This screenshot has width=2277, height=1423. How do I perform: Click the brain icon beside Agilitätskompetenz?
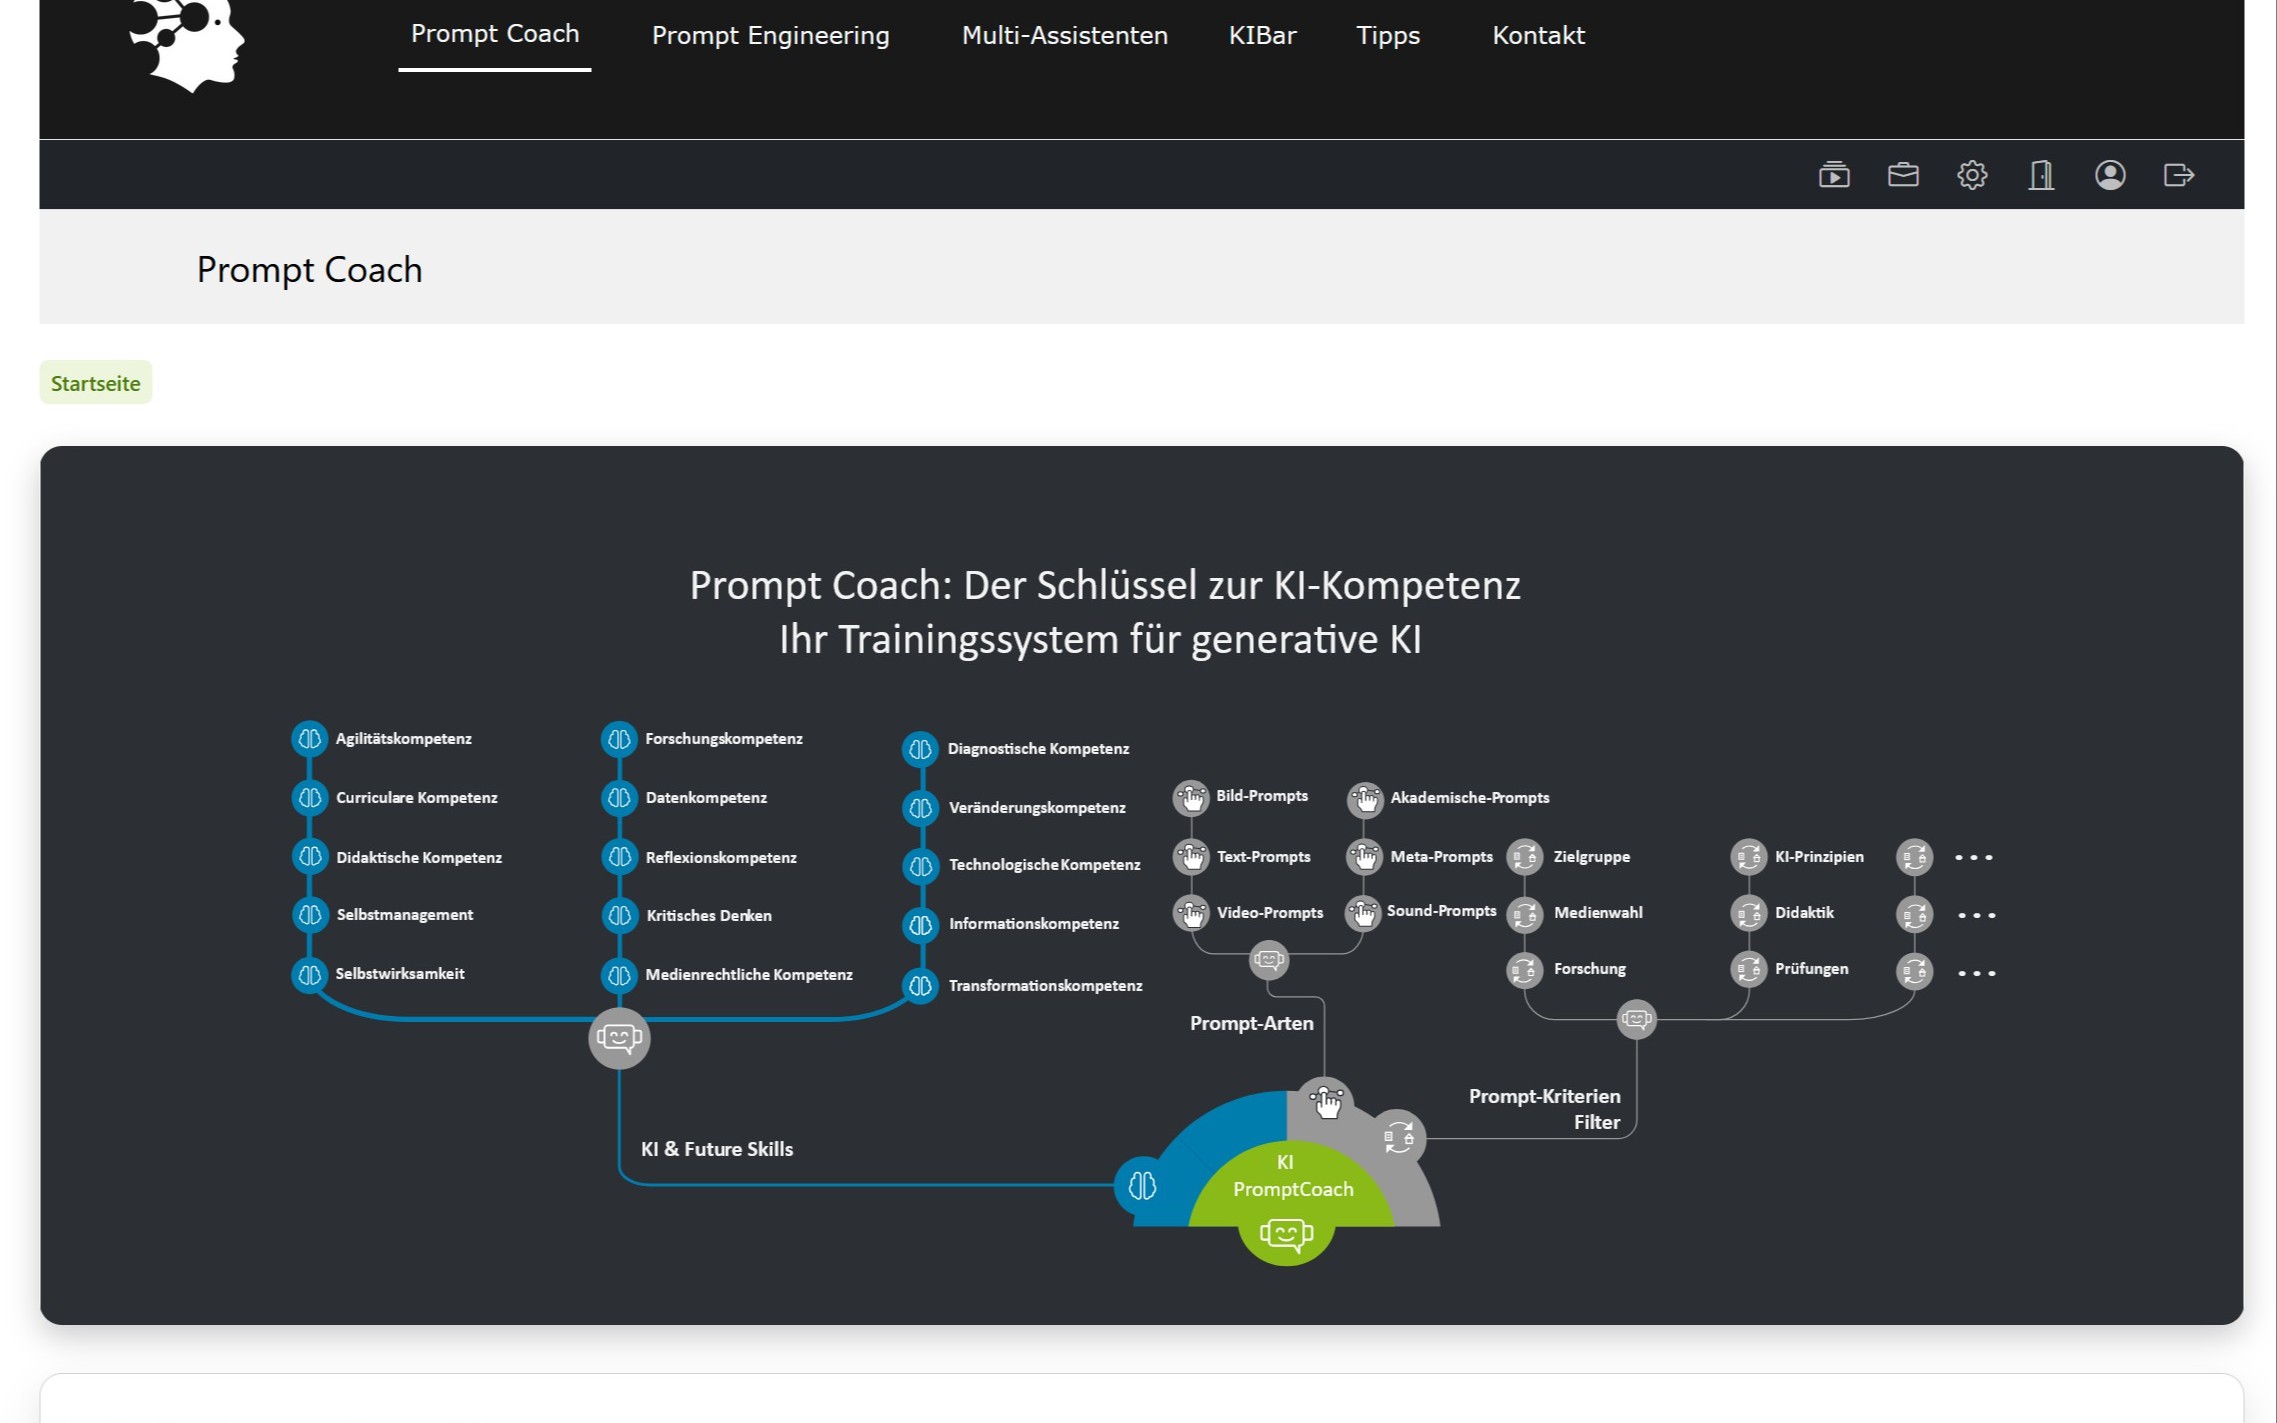[x=310, y=739]
